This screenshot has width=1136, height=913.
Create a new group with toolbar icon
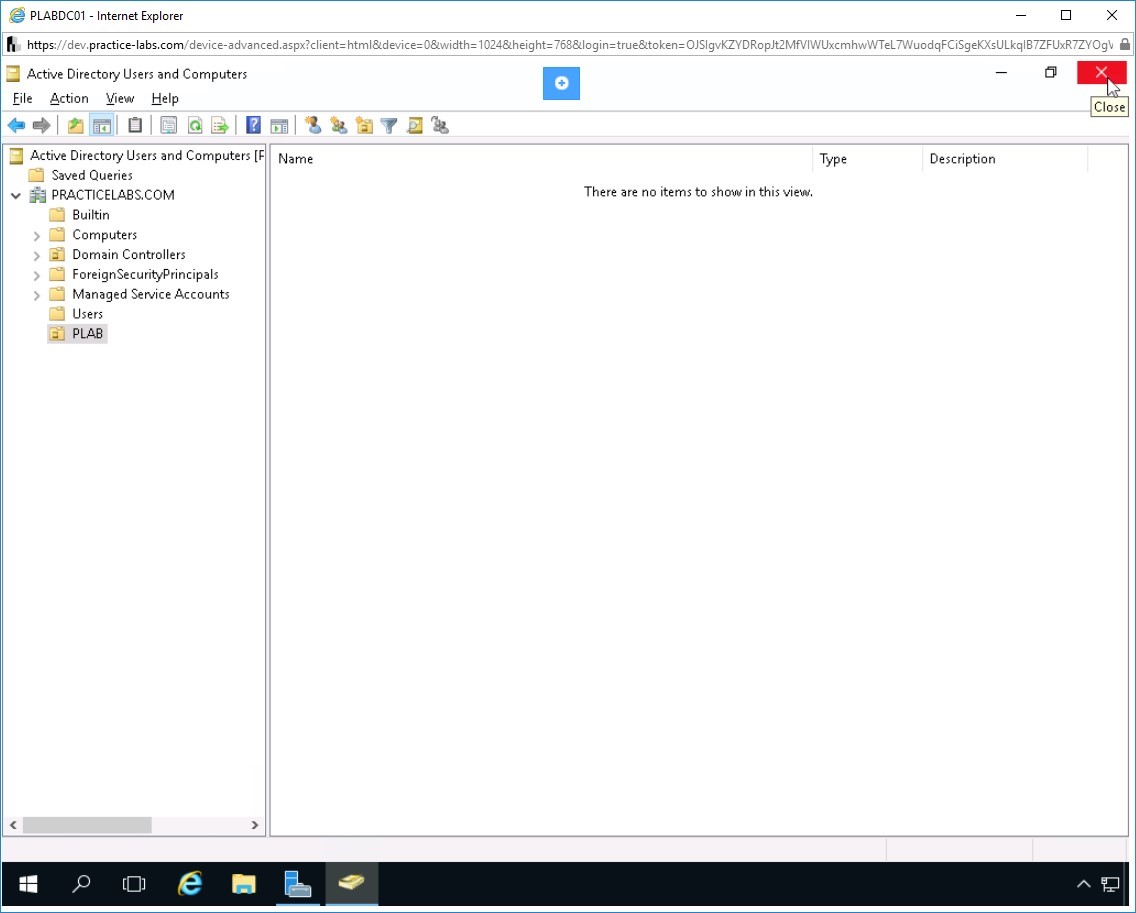[338, 125]
